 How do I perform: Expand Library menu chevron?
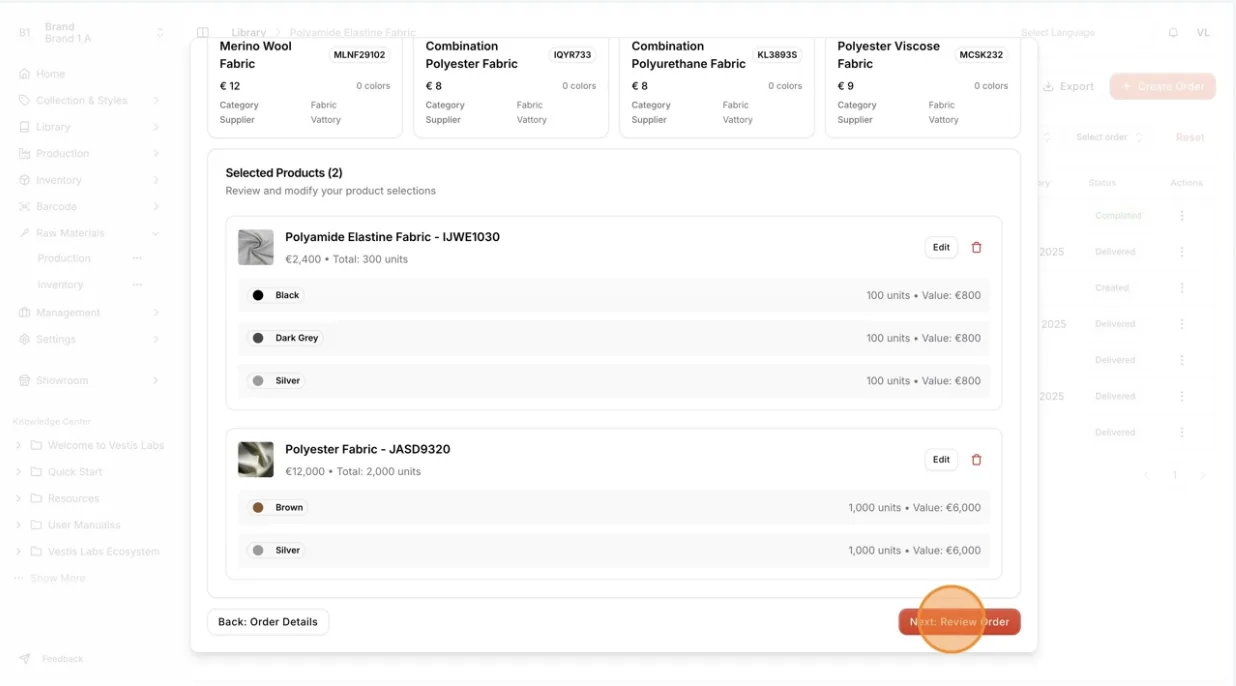[156, 127]
